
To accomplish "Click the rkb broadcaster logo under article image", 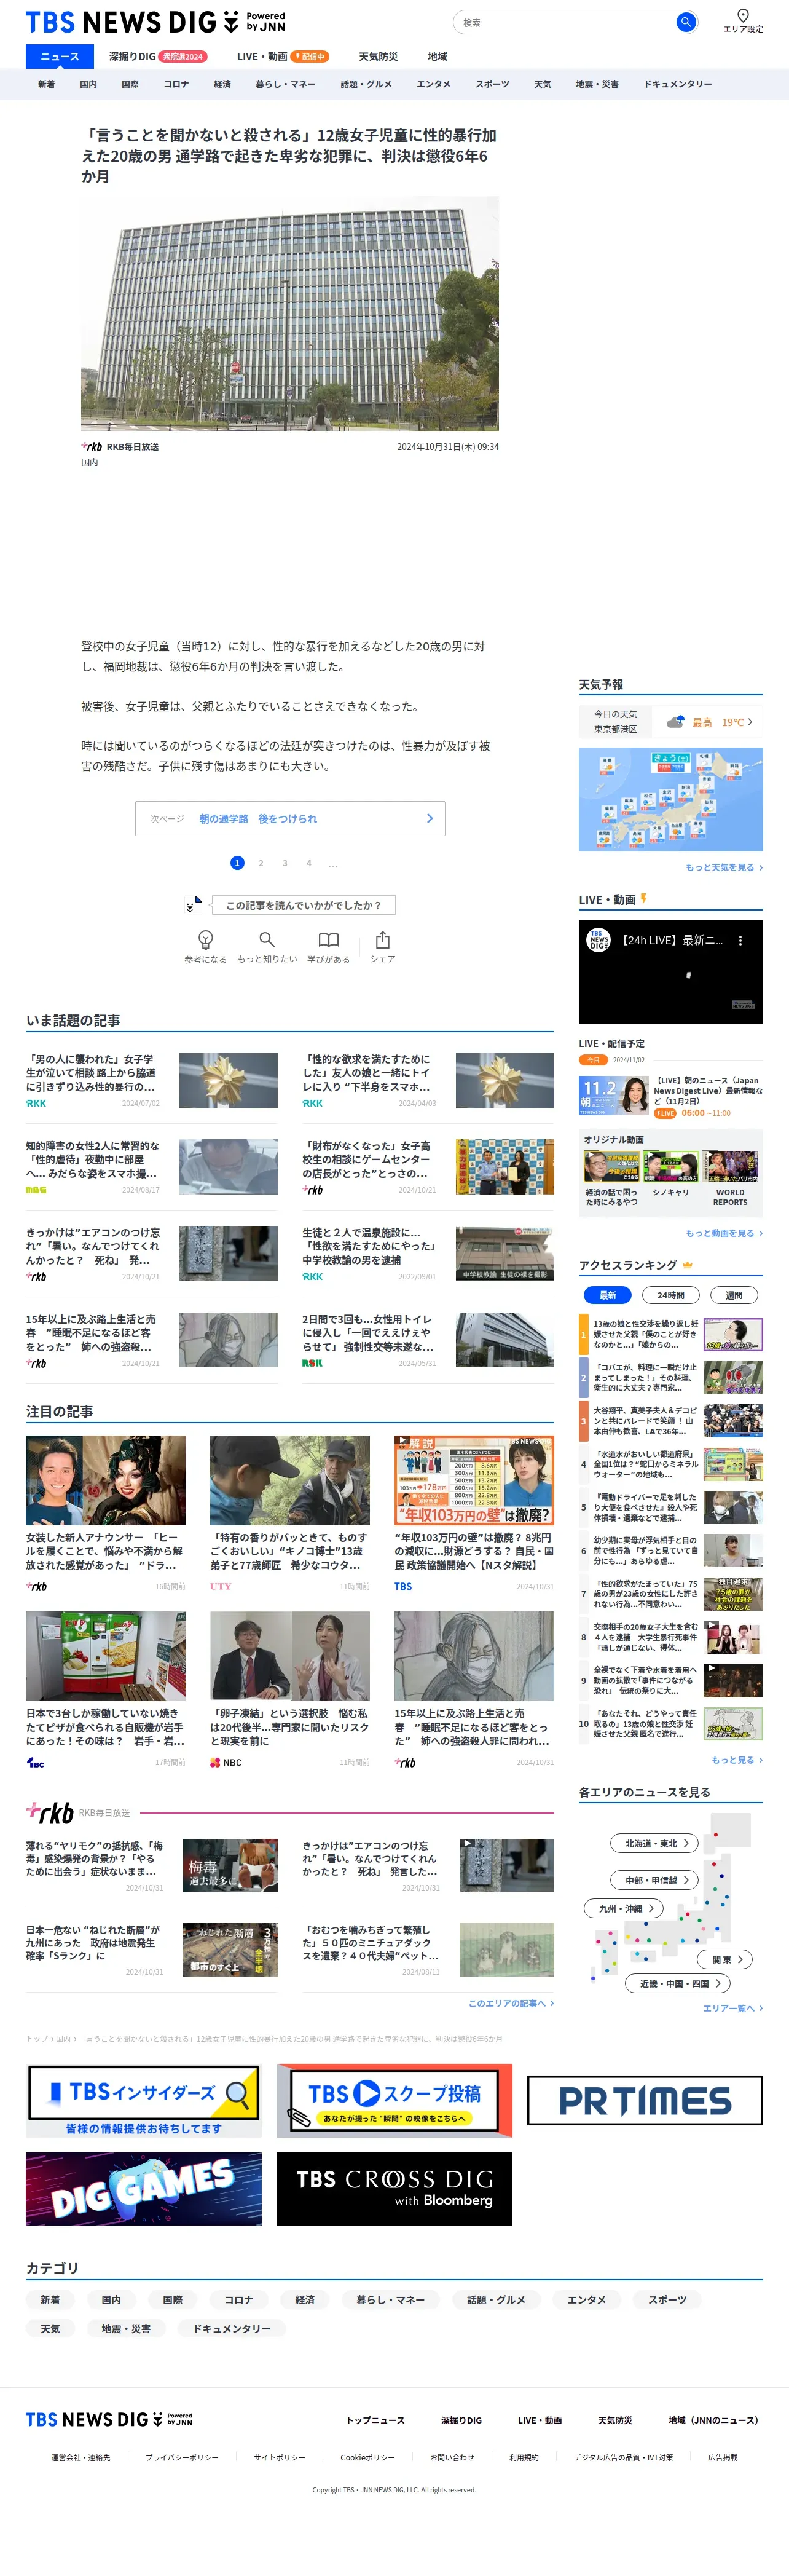I will pos(92,447).
